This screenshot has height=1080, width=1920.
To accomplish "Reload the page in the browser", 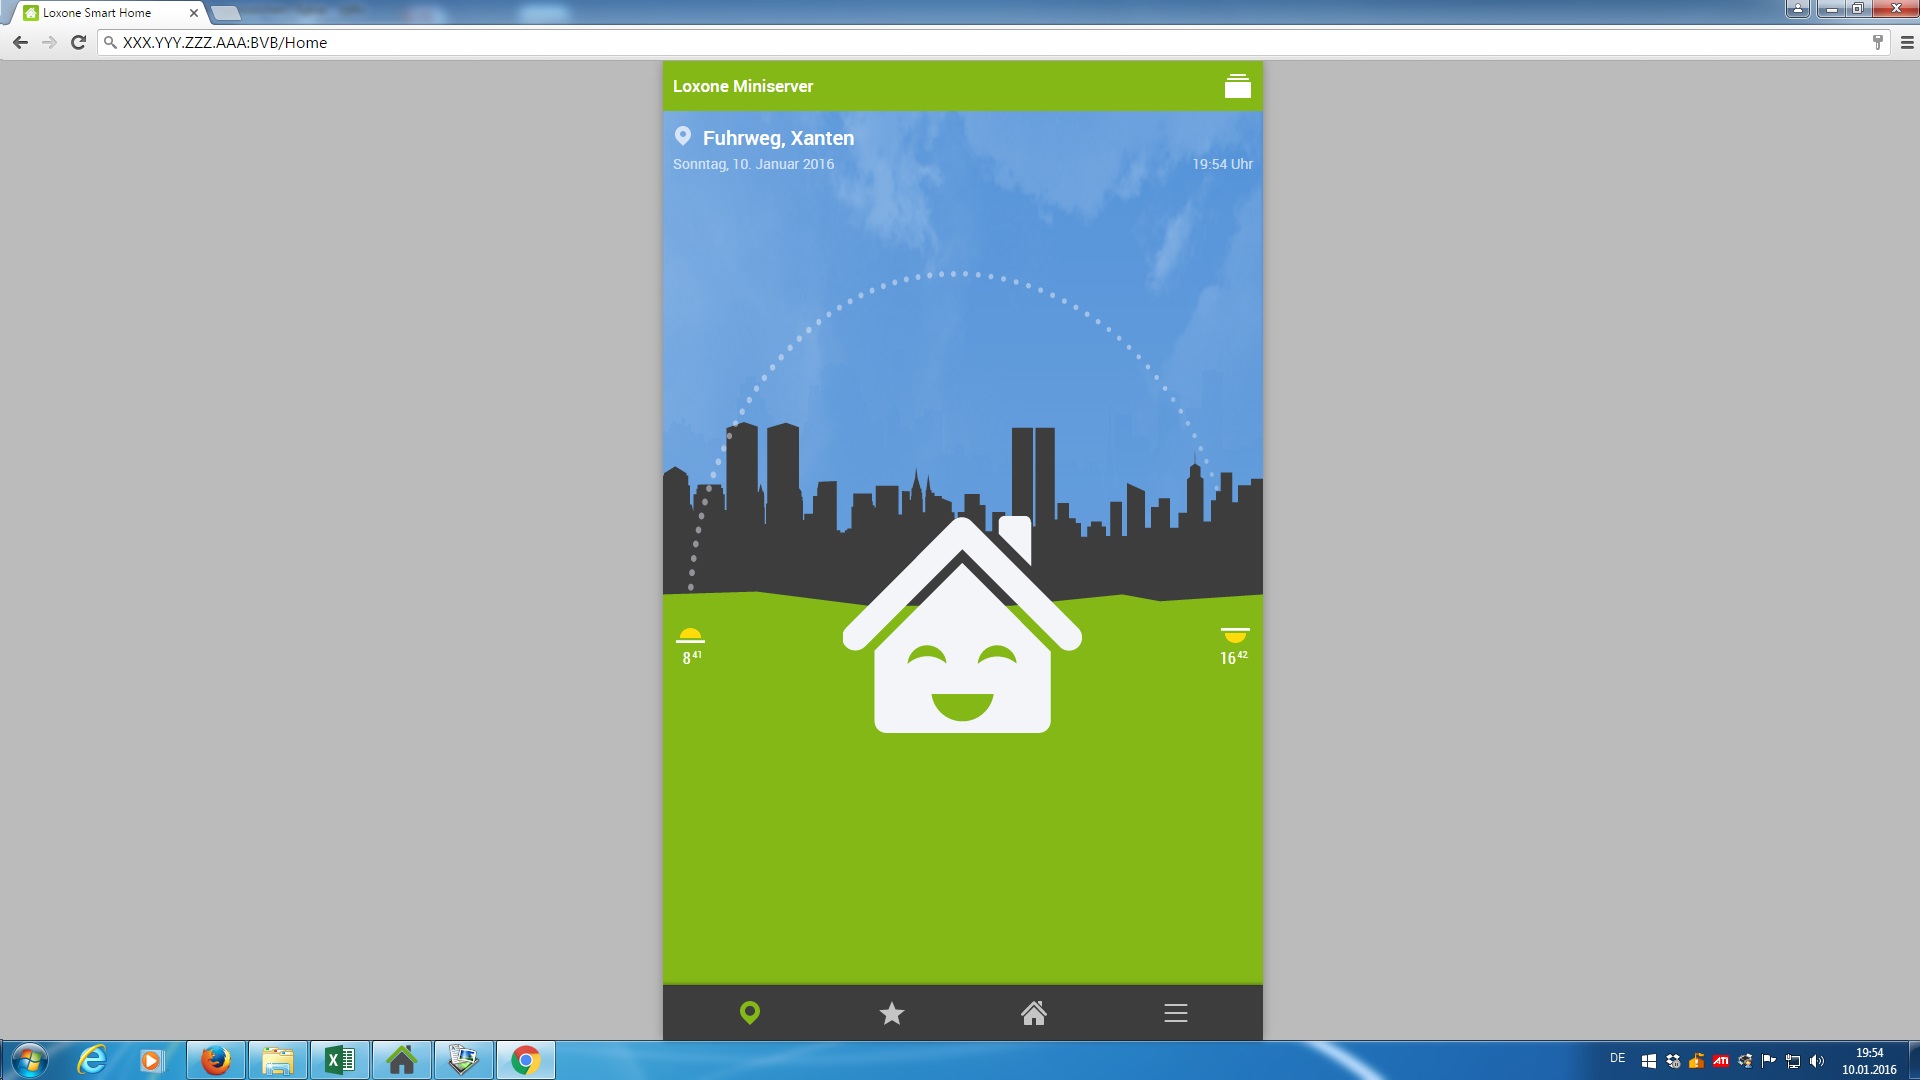I will (78, 42).
